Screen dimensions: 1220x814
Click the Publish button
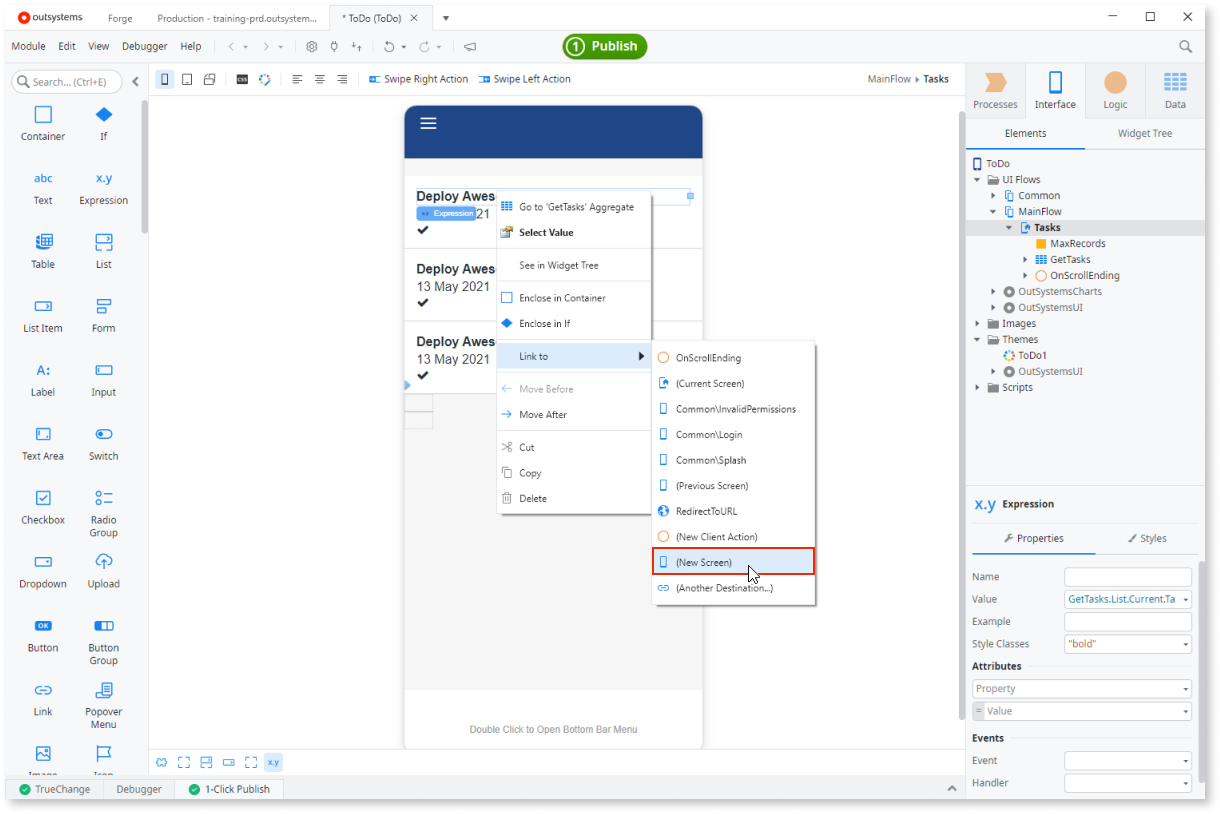pos(604,46)
